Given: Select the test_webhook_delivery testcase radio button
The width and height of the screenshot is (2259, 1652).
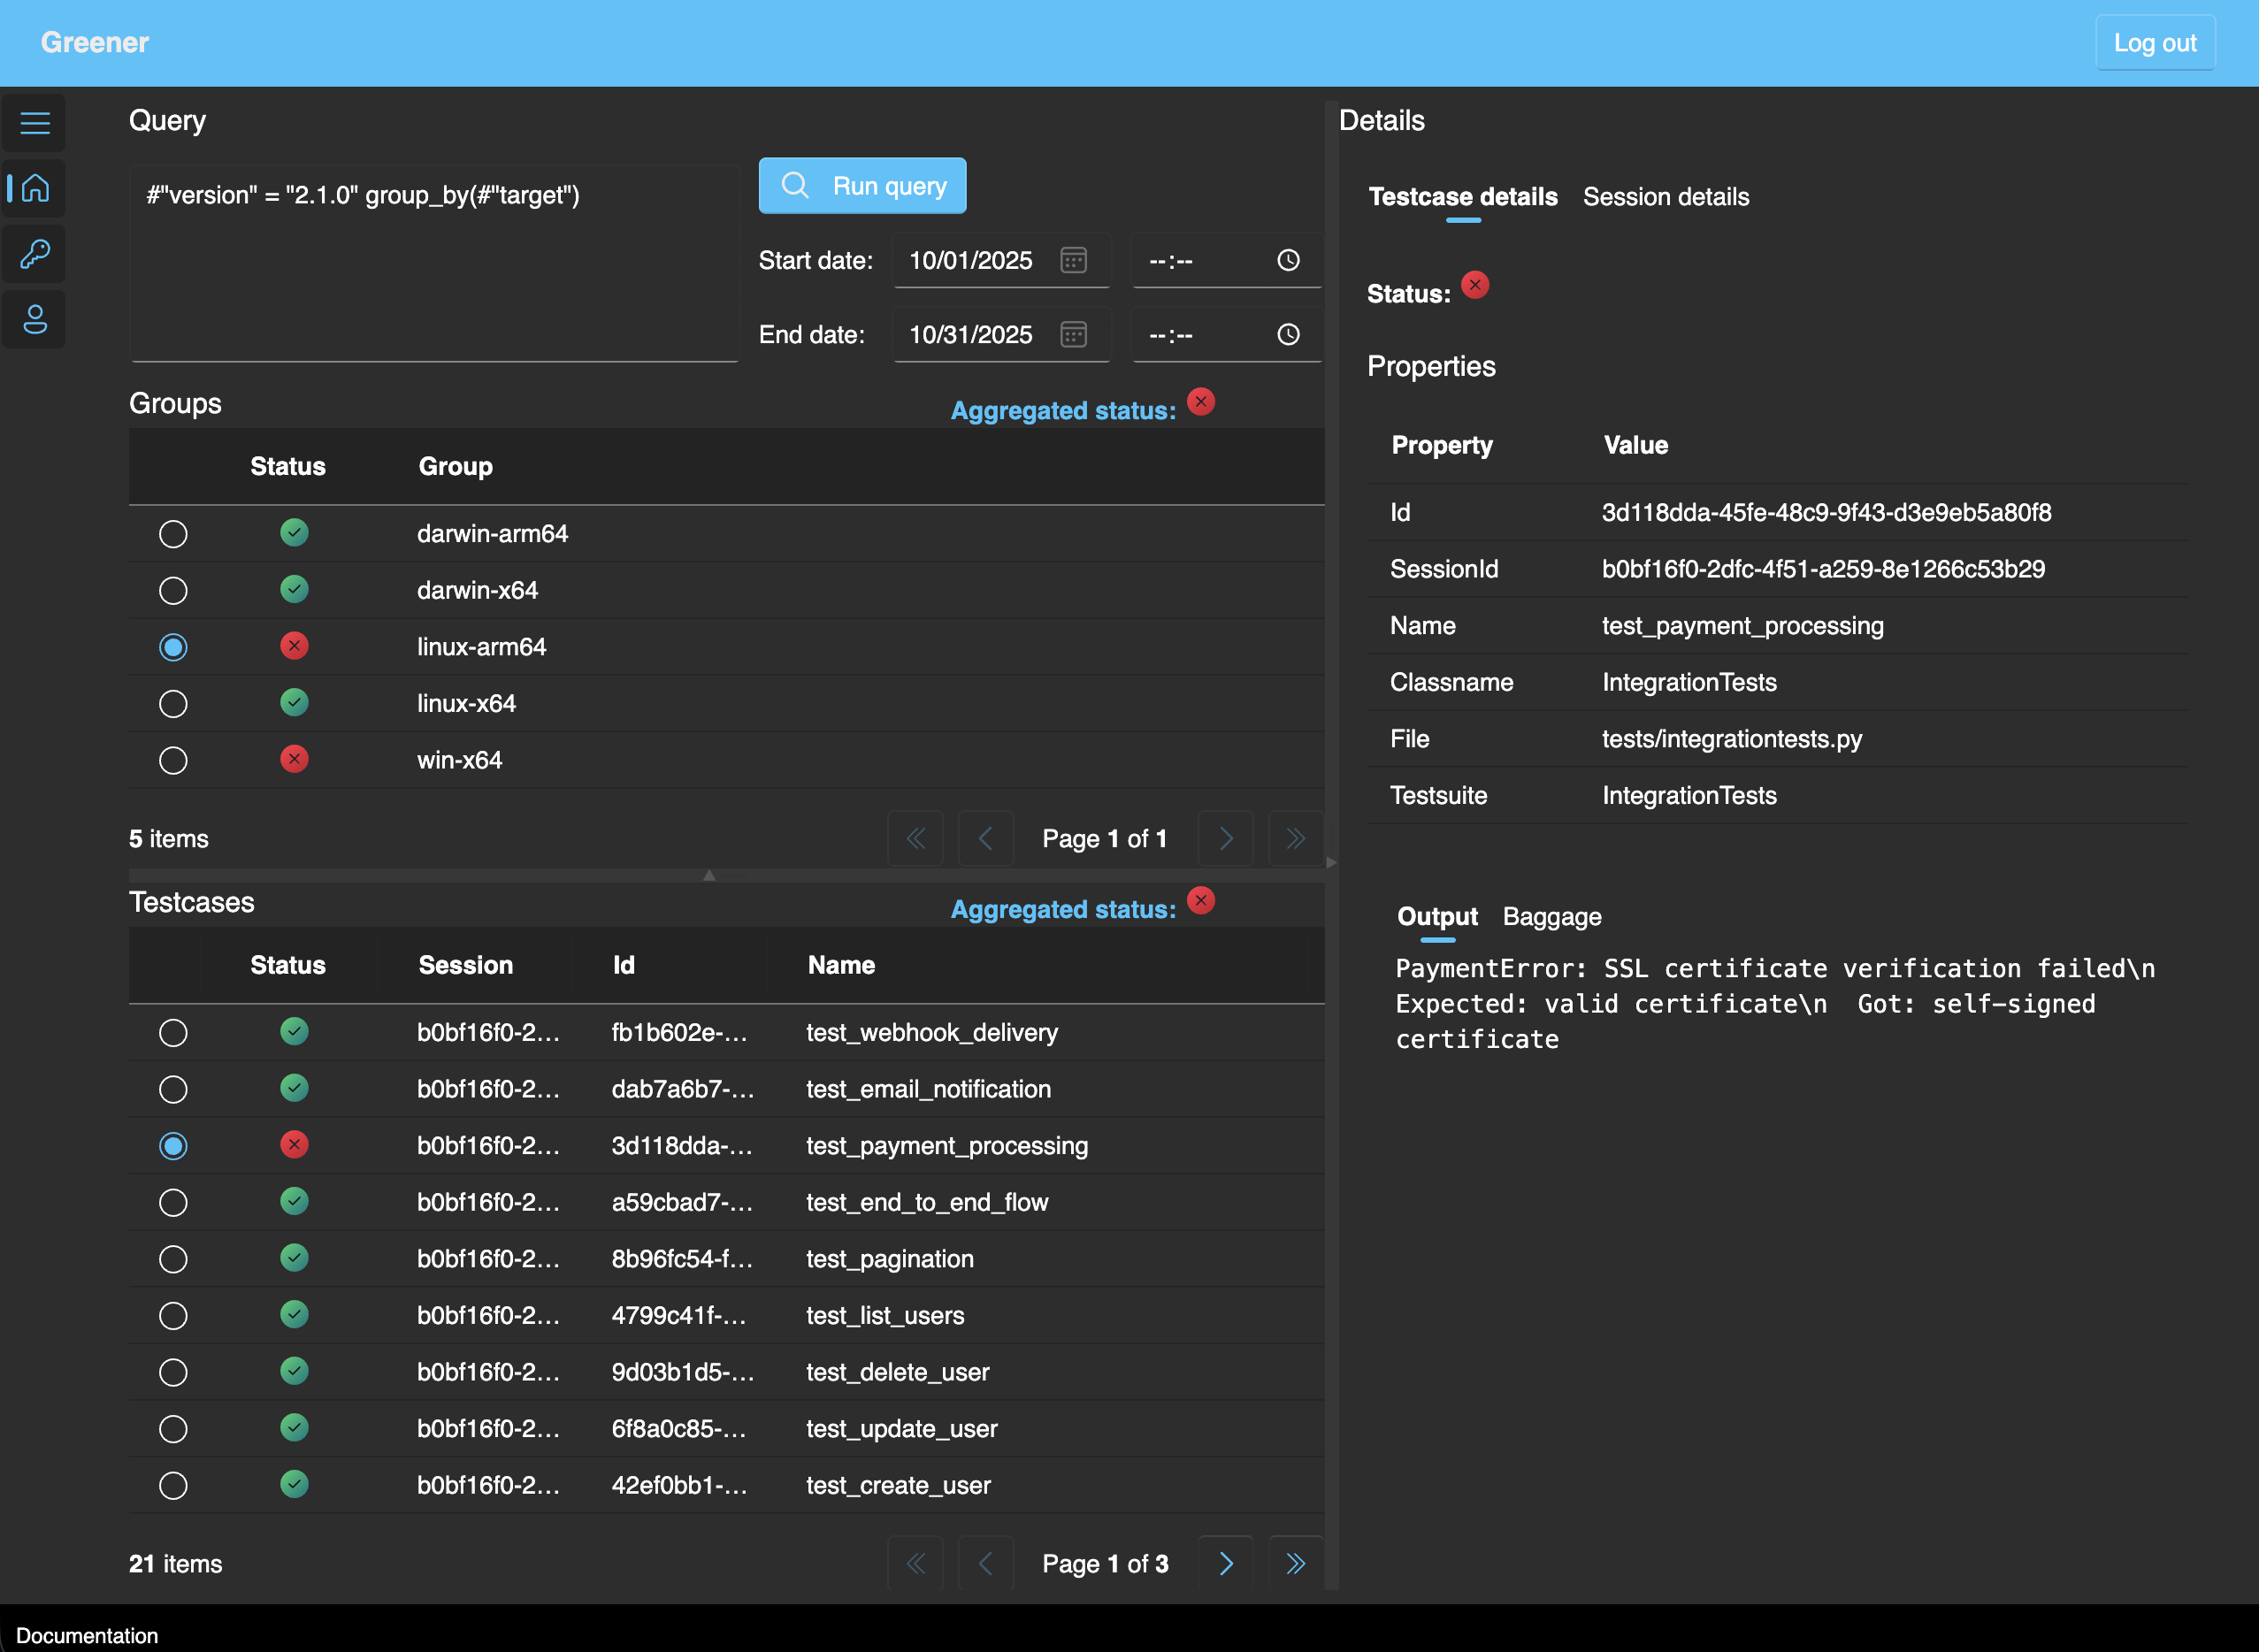Looking at the screenshot, I should coord(173,1033).
